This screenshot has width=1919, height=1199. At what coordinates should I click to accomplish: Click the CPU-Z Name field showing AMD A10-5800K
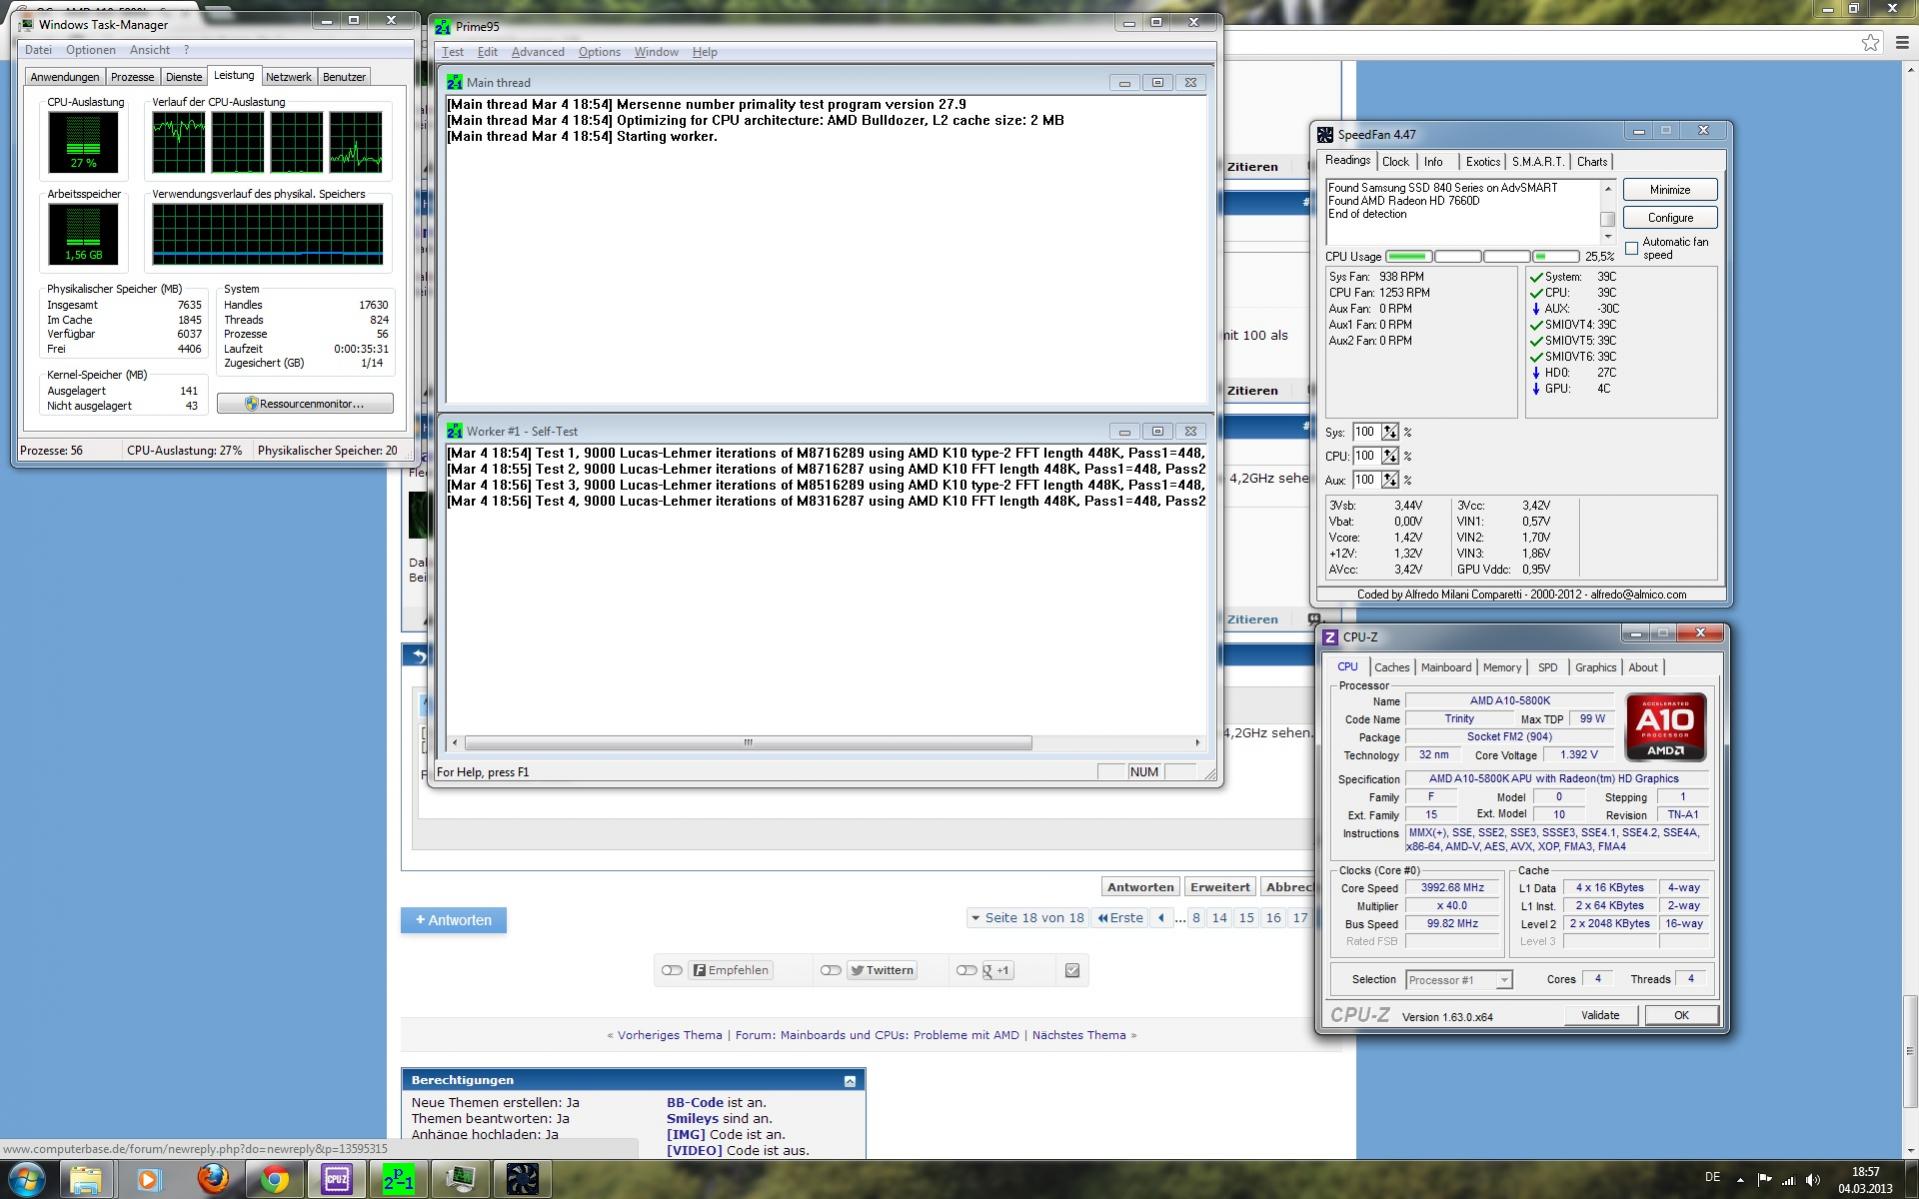(1509, 701)
